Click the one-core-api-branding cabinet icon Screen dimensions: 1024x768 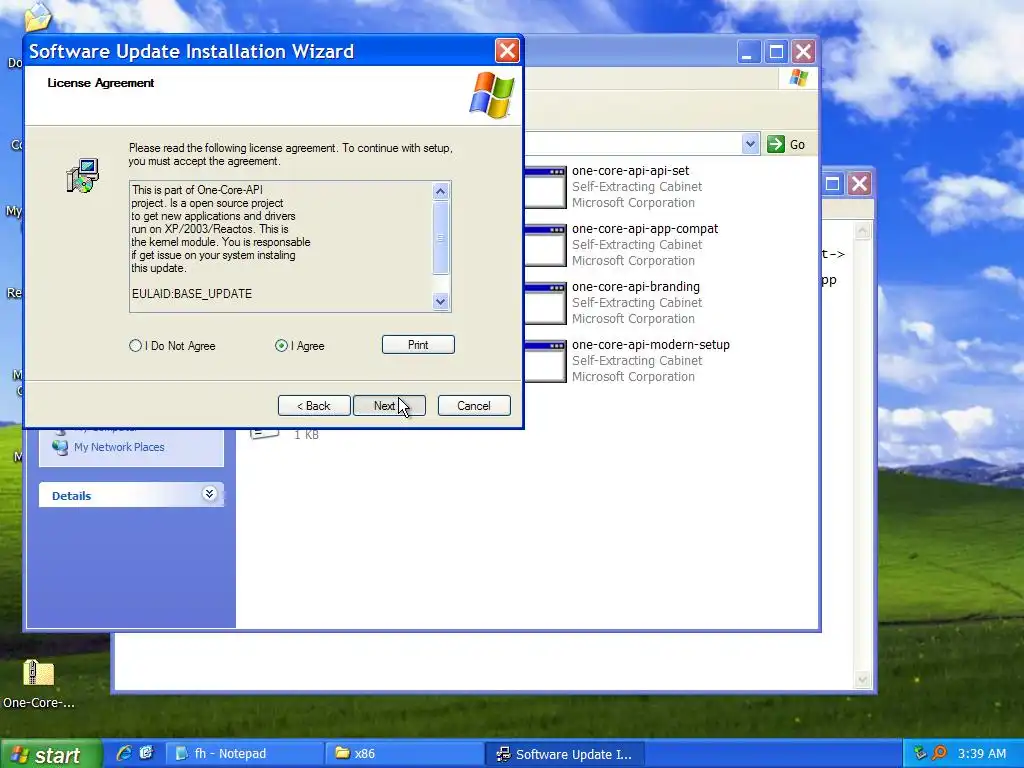tap(545, 303)
